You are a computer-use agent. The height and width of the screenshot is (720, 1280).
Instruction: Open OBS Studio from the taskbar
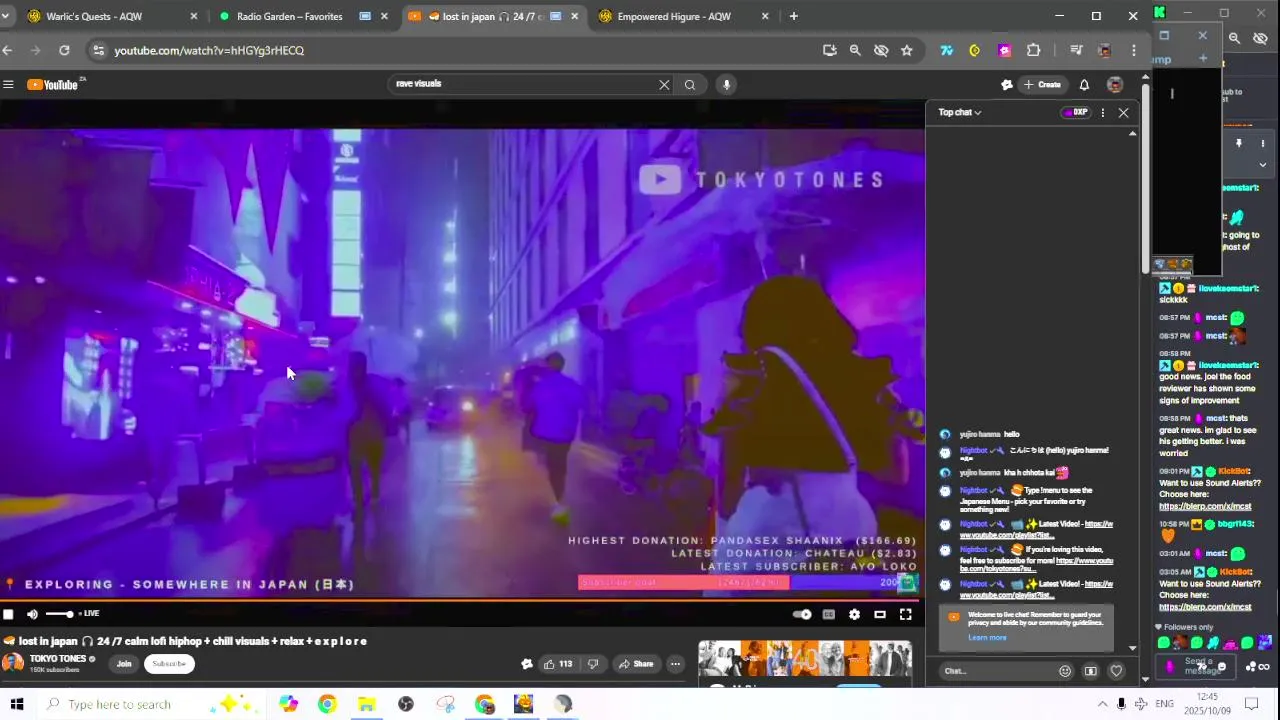point(406,704)
